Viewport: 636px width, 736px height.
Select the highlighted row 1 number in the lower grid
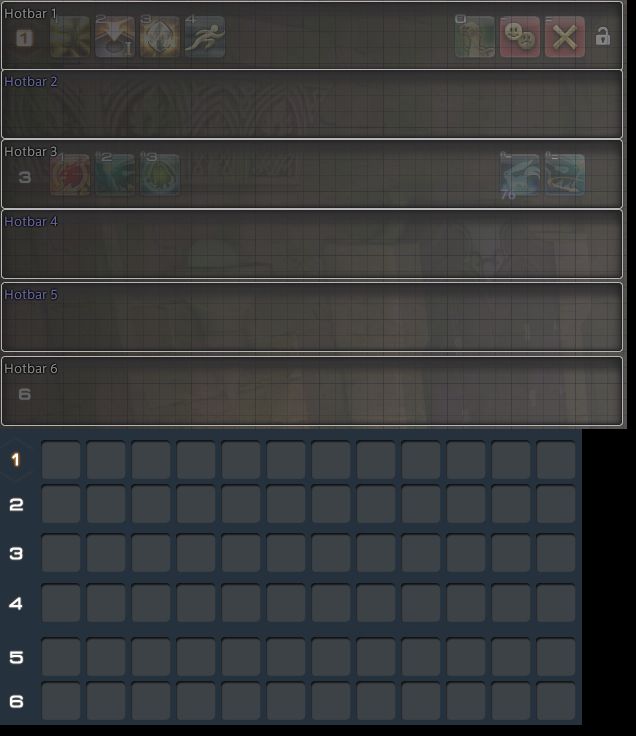point(16,460)
